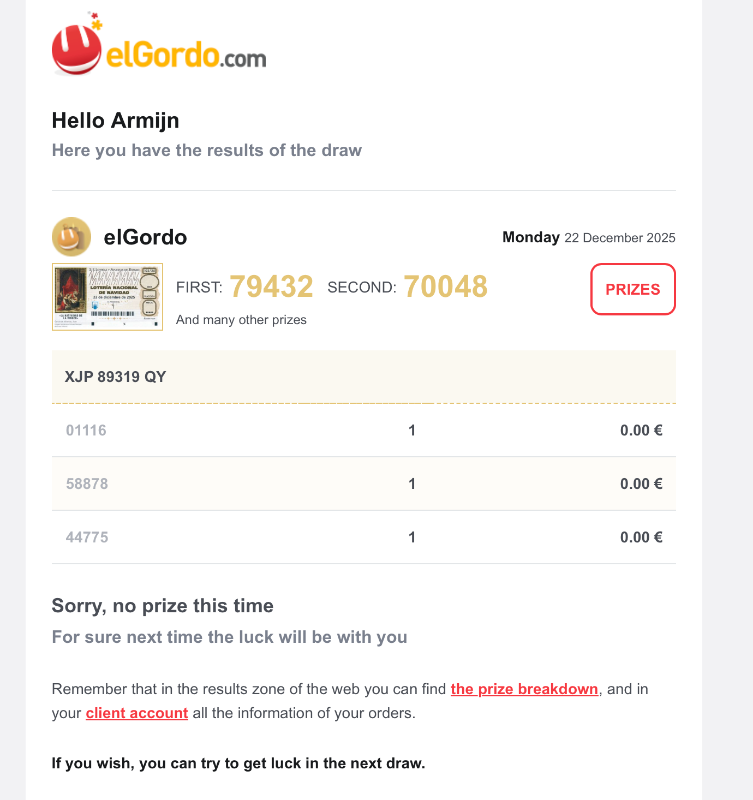Click first prize number 79432

point(271,287)
